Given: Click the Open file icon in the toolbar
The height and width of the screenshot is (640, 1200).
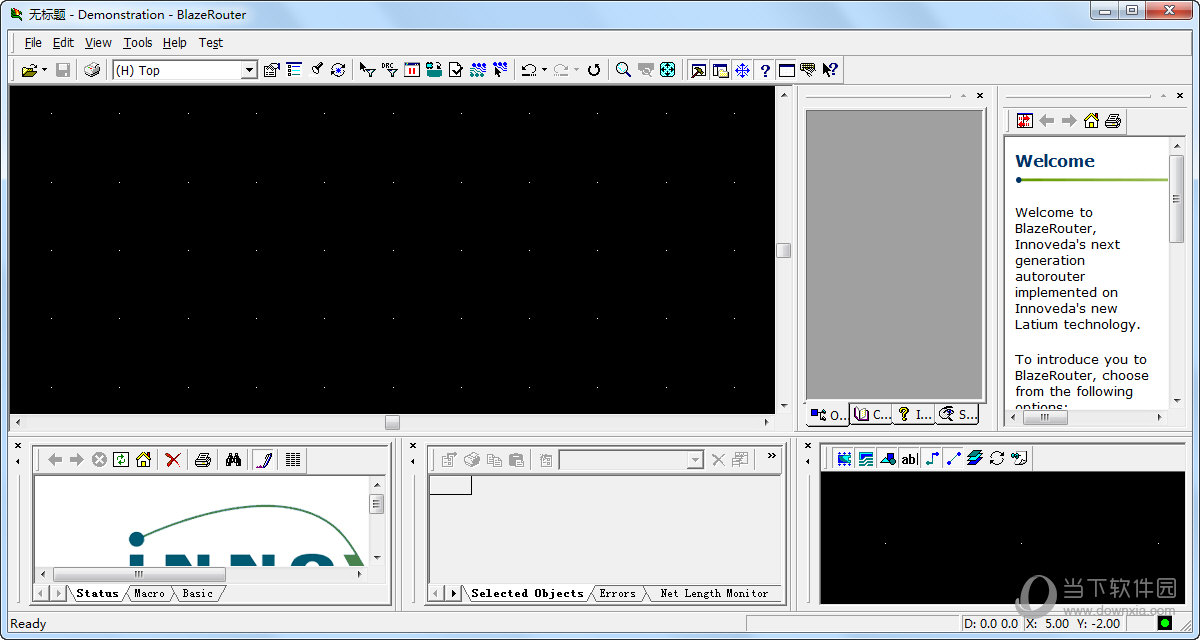Looking at the screenshot, I should coord(30,70).
